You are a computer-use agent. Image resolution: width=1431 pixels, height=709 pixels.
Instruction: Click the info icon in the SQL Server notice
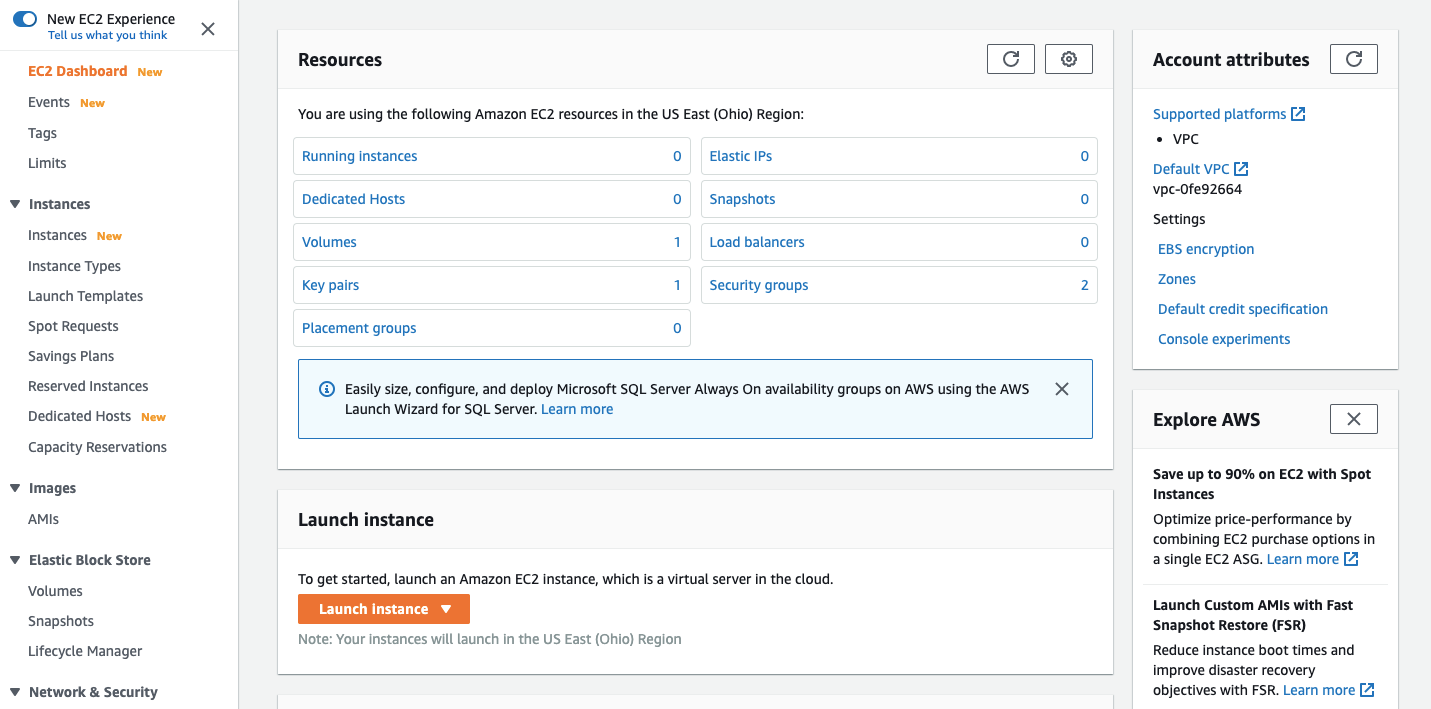[326, 389]
